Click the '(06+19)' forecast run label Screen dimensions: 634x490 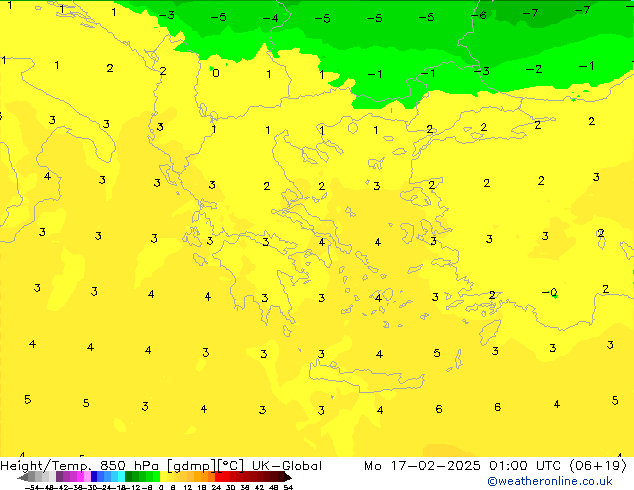tap(598, 466)
